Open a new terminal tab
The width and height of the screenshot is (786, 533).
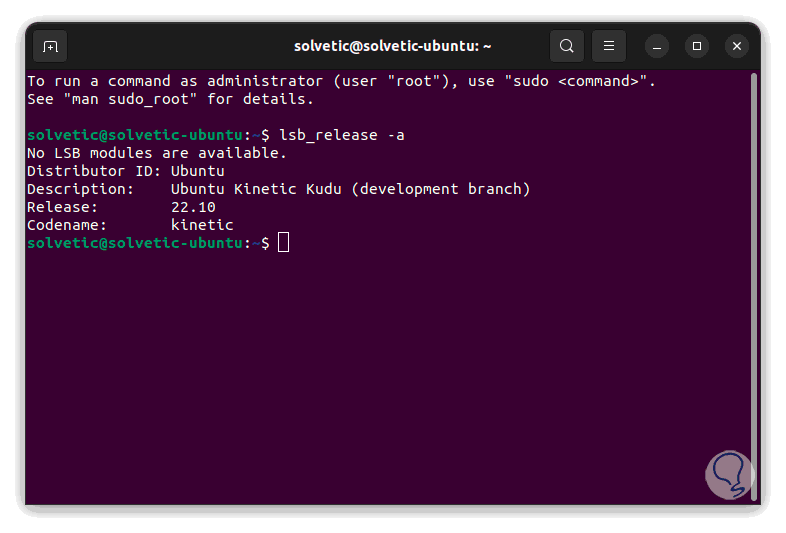(x=50, y=46)
